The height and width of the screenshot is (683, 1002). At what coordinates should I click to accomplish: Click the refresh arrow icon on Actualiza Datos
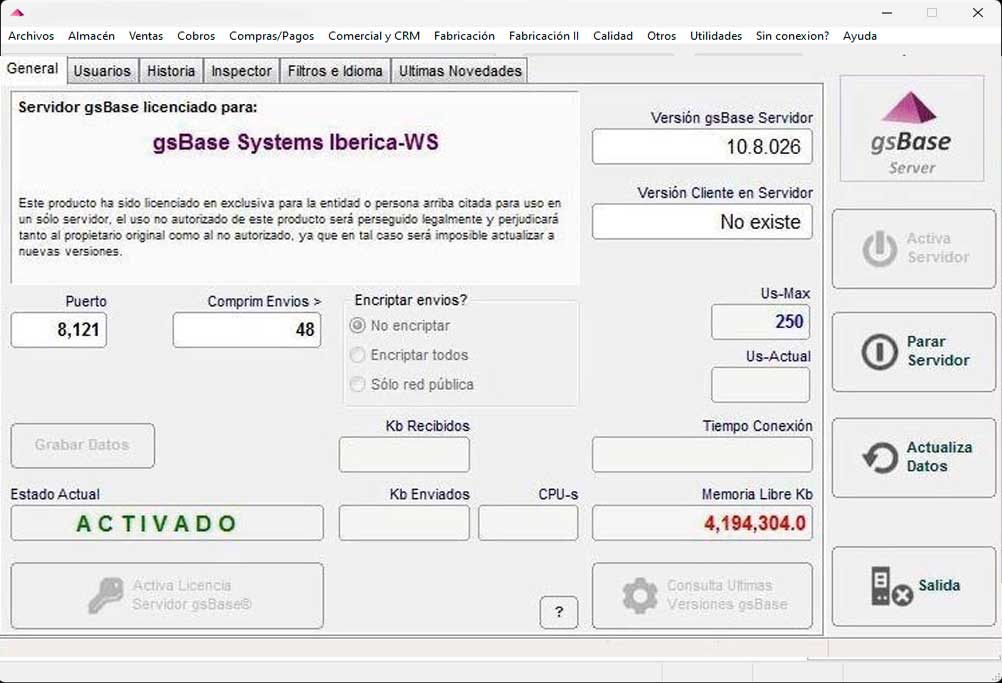880,457
